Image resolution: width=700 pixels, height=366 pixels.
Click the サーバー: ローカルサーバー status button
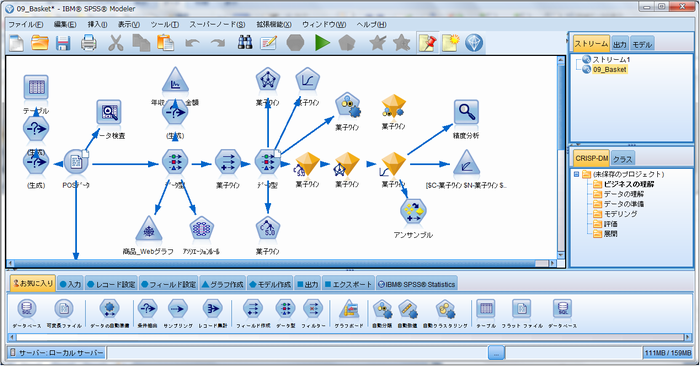[56, 353]
